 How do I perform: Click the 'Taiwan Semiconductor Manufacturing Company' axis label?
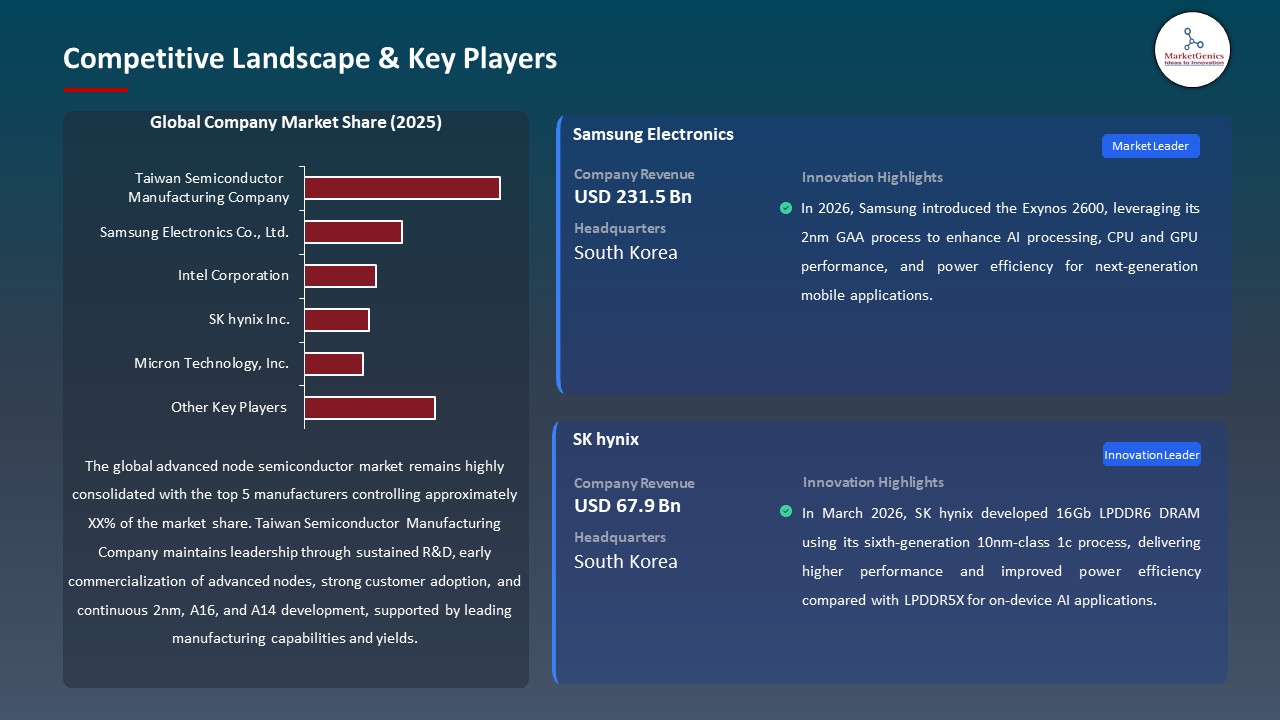click(x=209, y=188)
